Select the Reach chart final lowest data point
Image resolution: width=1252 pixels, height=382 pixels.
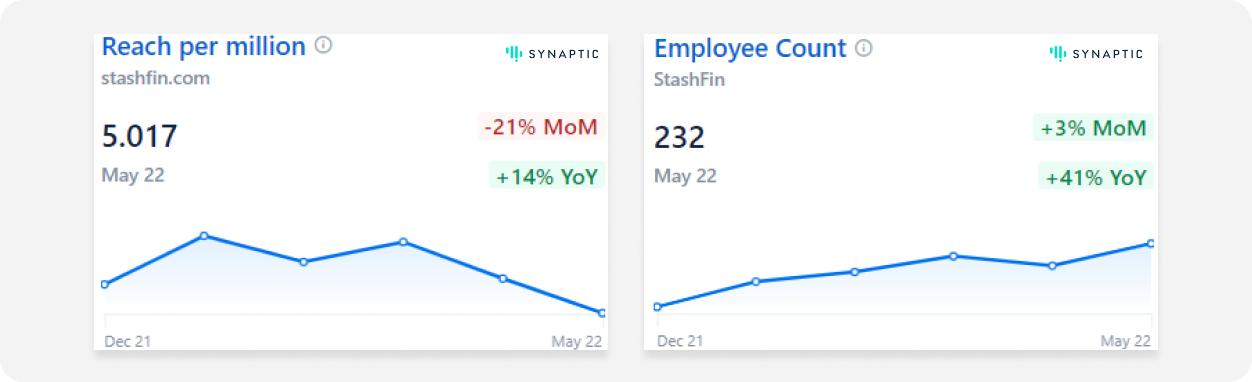(602, 313)
